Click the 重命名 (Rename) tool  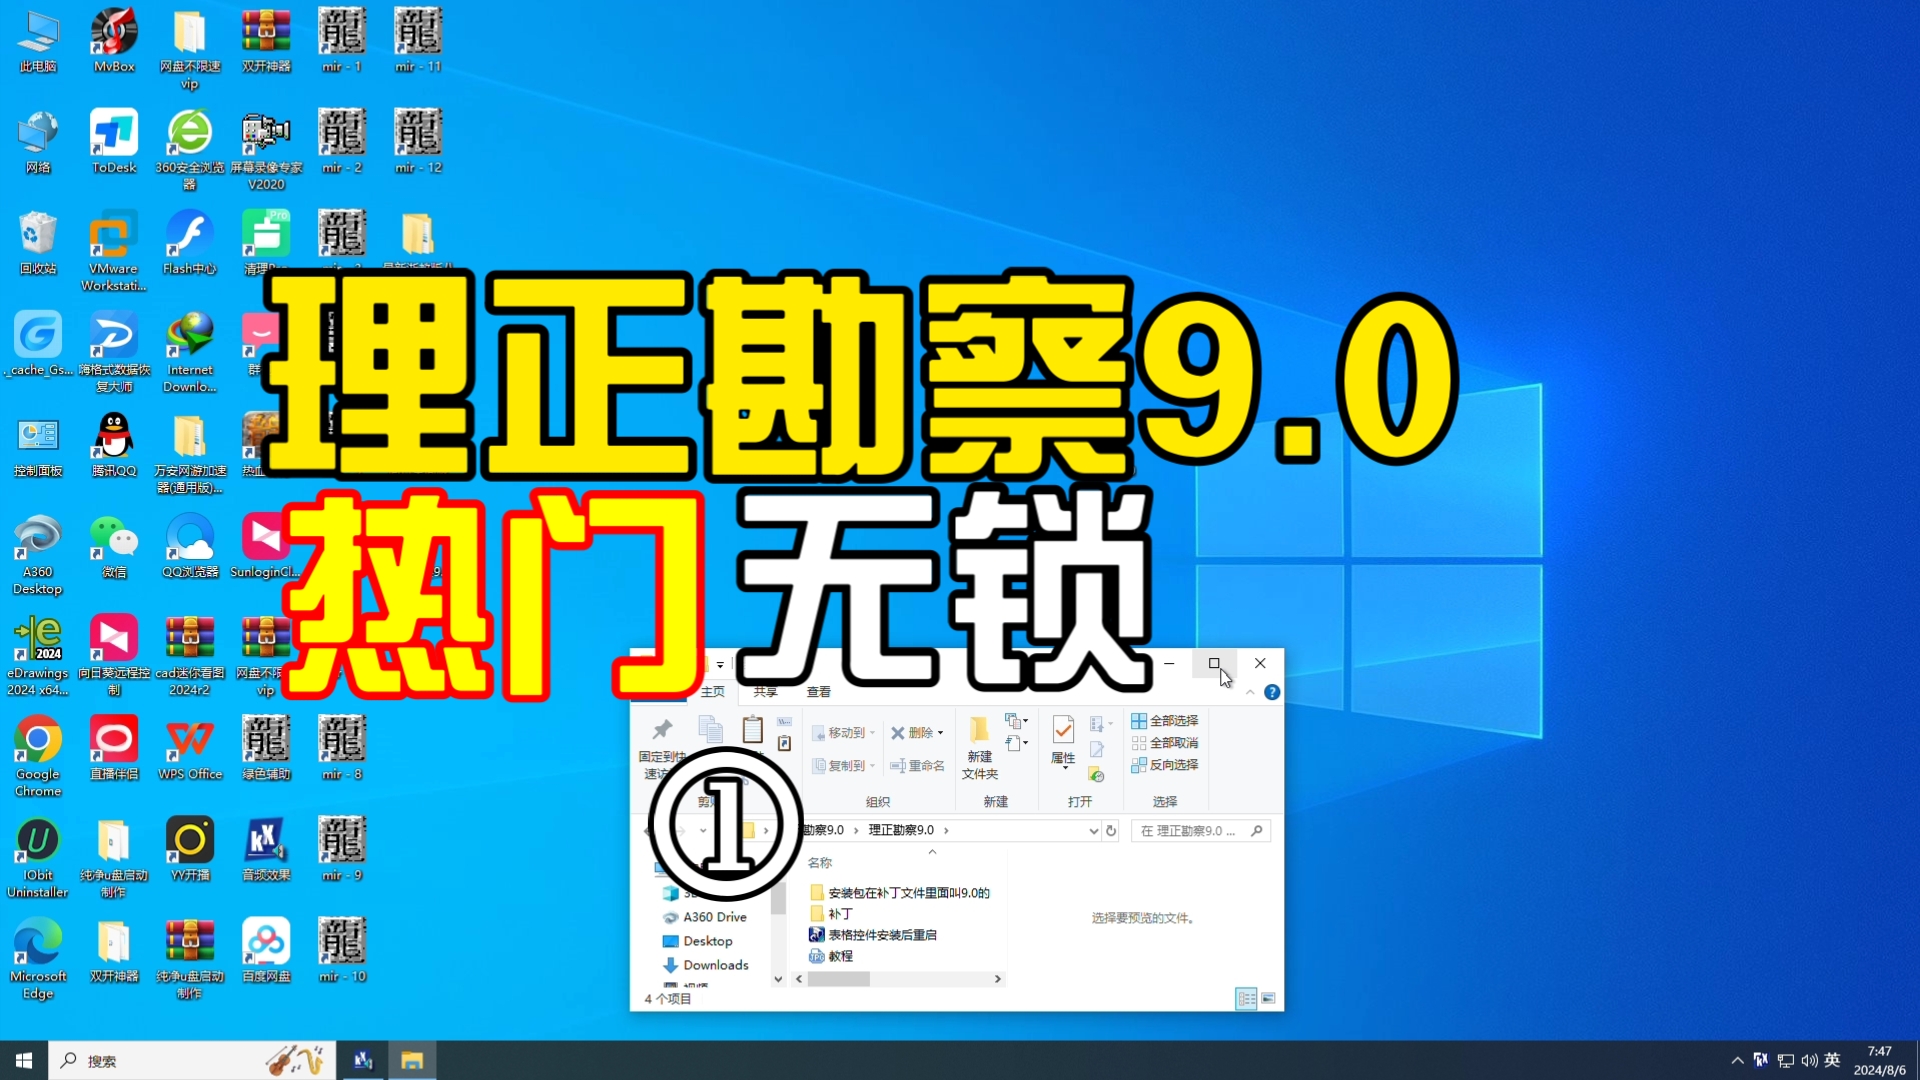coord(916,765)
